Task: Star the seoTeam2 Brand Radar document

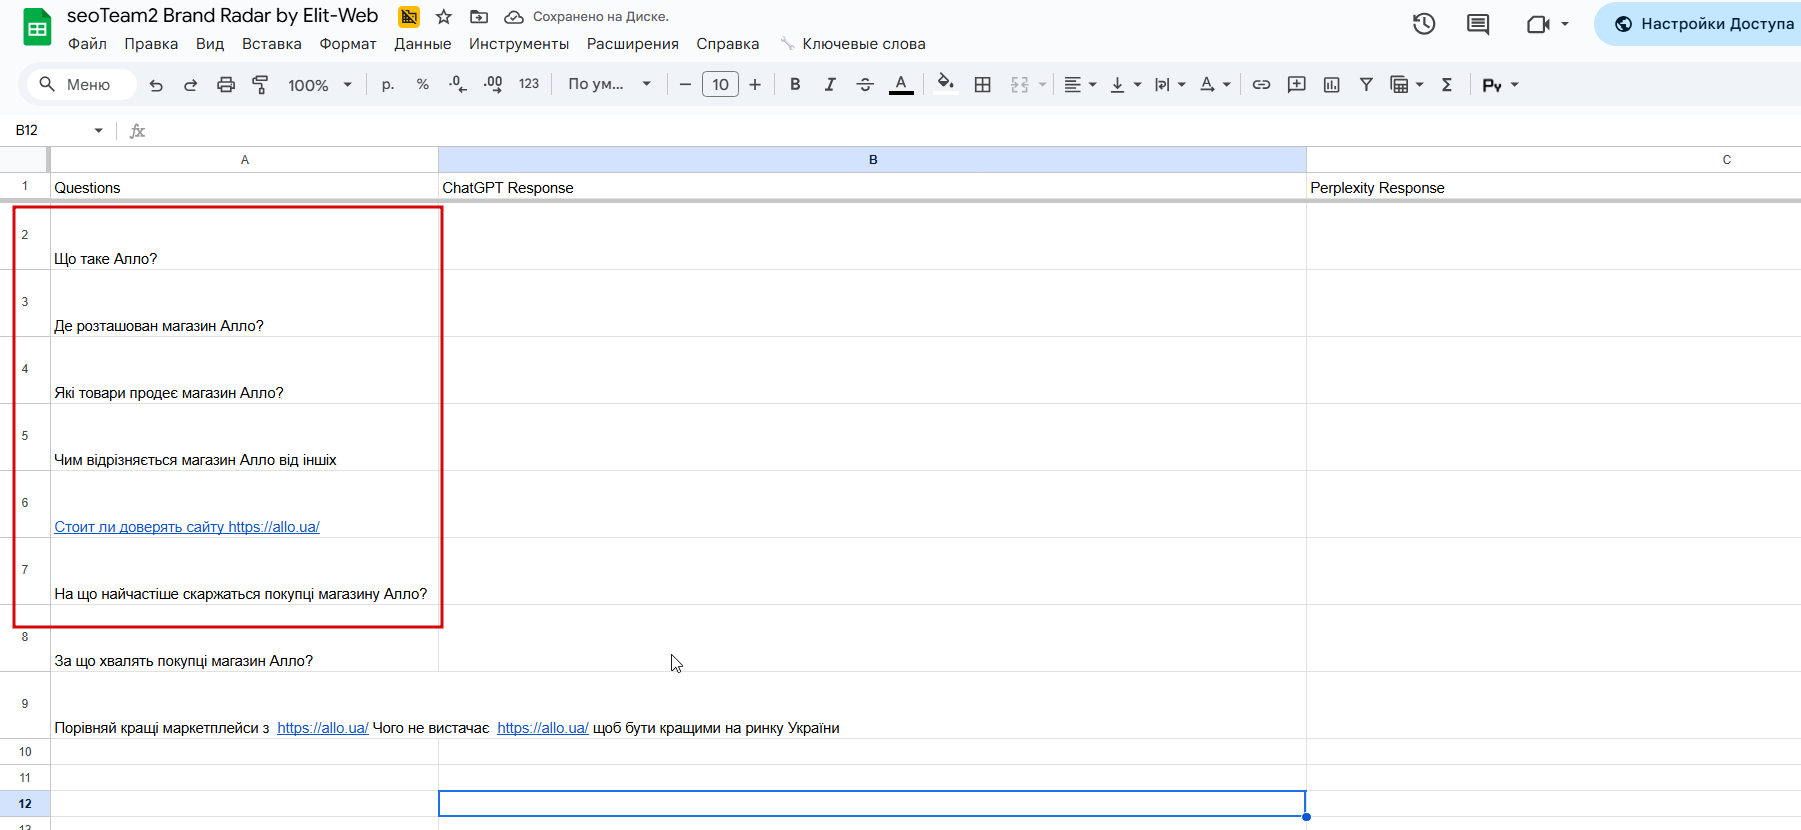Action: 444,17
